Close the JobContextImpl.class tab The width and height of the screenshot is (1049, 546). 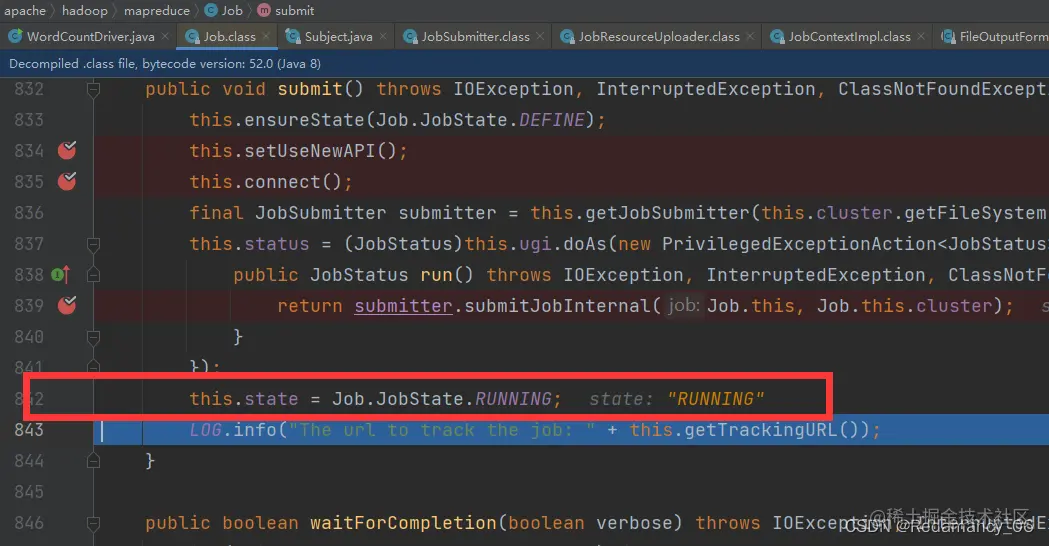(921, 36)
